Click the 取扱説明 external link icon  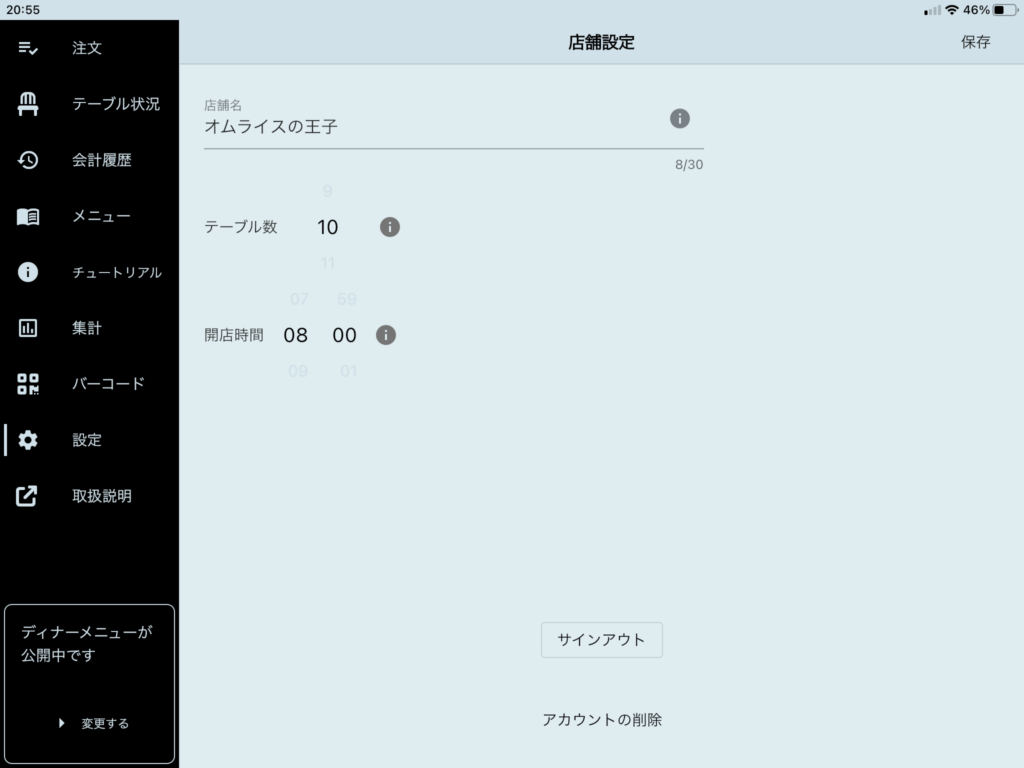26,496
